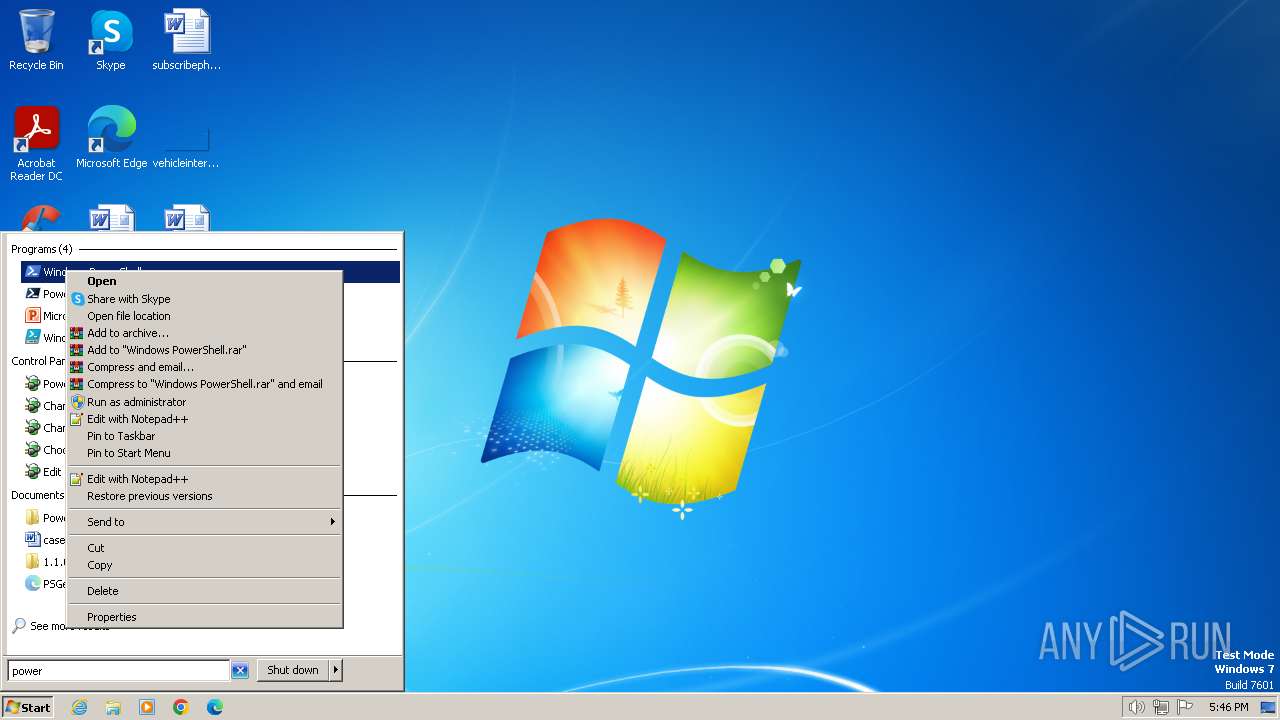This screenshot has height=720, width=1280.
Task: Expand the arrow next to Shut down
Action: pos(336,670)
